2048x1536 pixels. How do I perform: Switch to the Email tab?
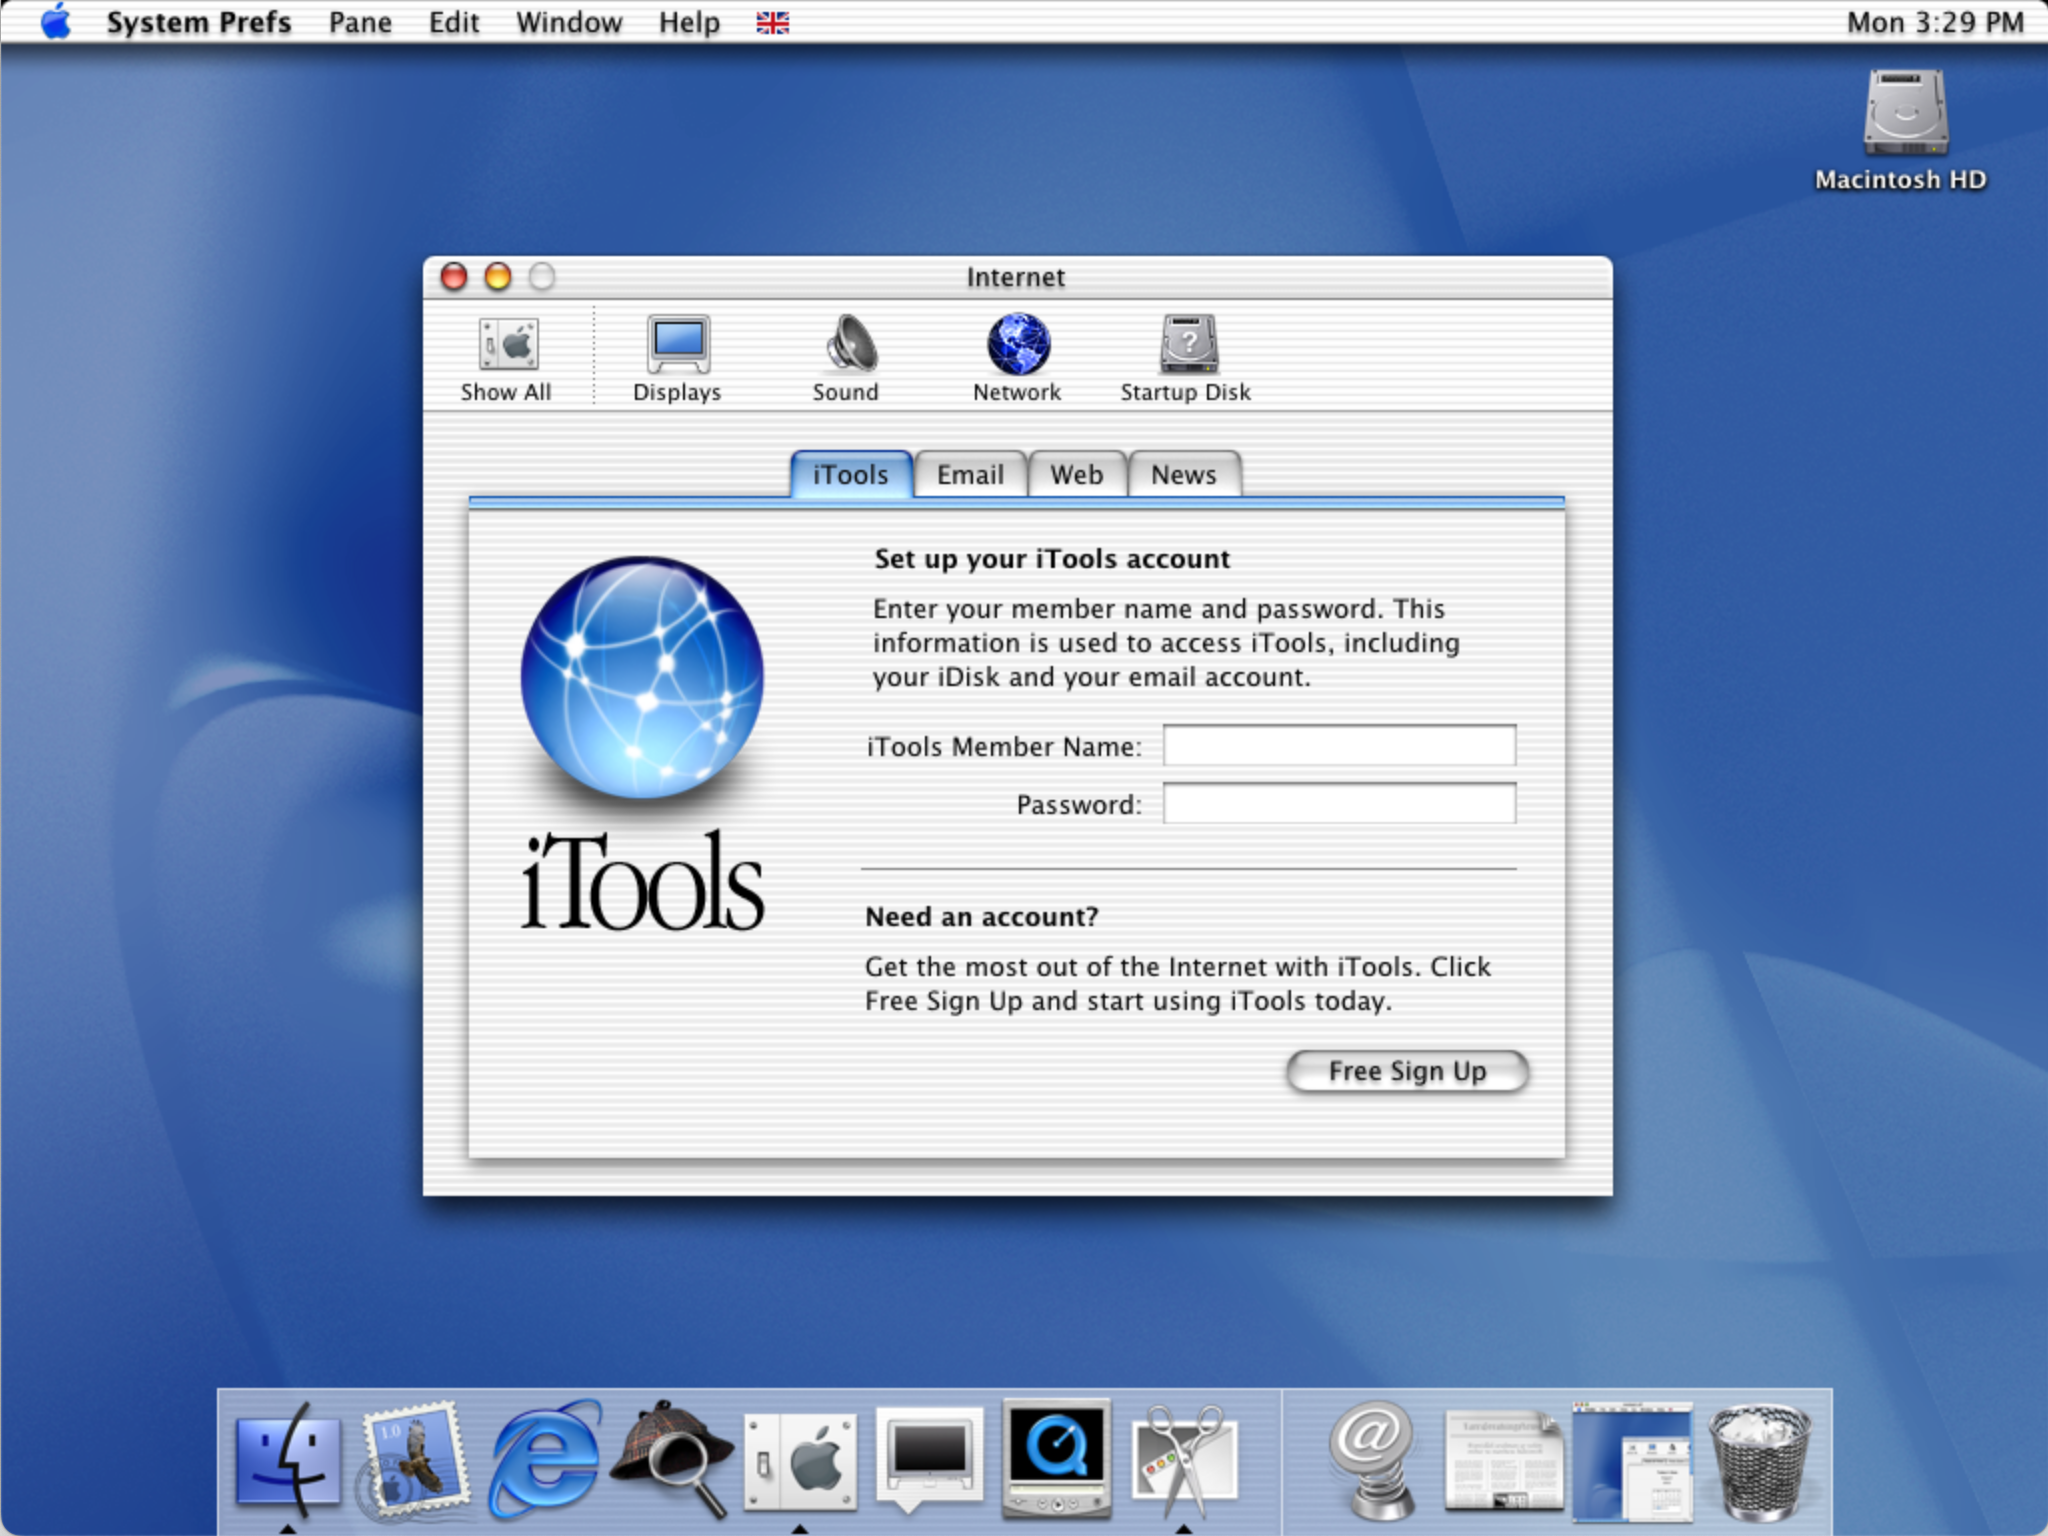[970, 474]
